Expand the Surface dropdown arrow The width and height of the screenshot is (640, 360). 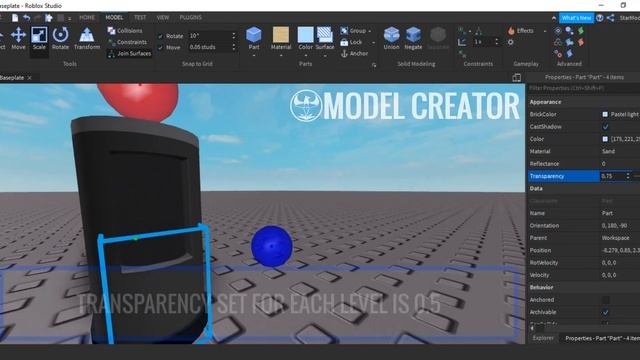point(325,55)
